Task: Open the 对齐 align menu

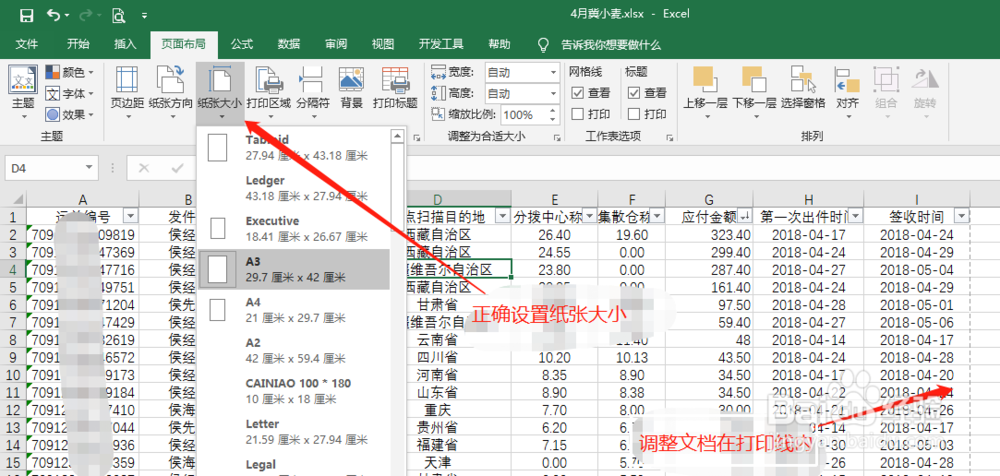Action: pos(848,93)
